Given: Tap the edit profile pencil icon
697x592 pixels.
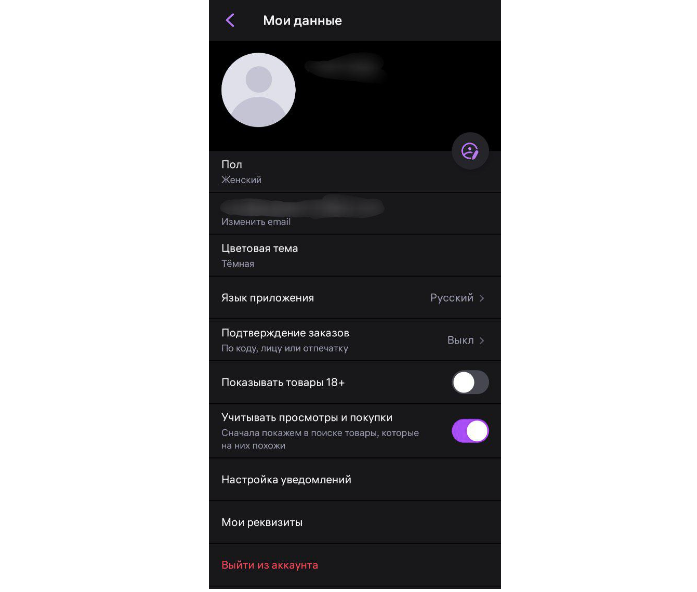Looking at the screenshot, I should [x=470, y=151].
